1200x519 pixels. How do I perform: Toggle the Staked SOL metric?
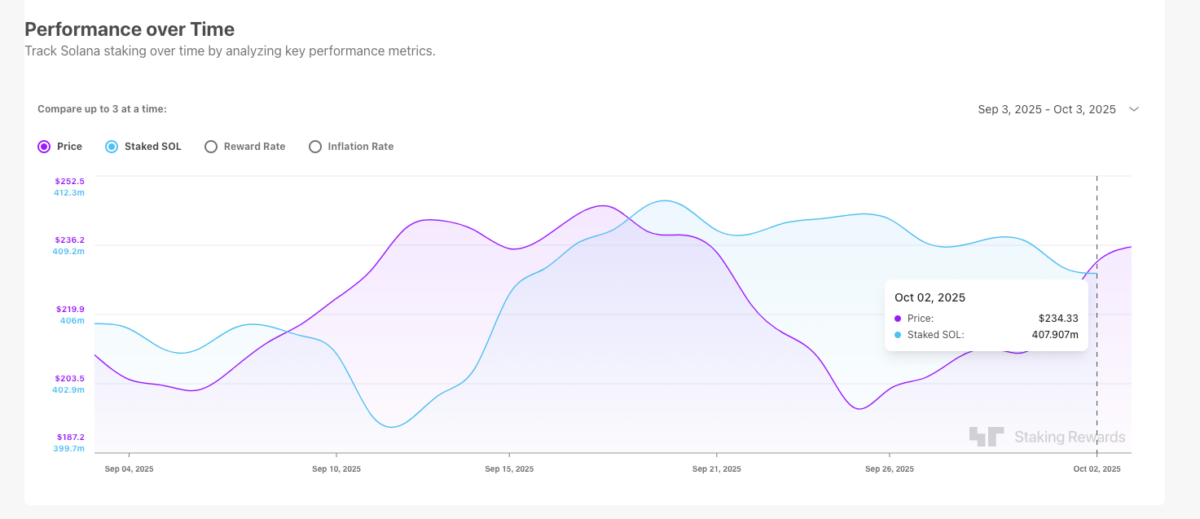pyautogui.click(x=112, y=147)
